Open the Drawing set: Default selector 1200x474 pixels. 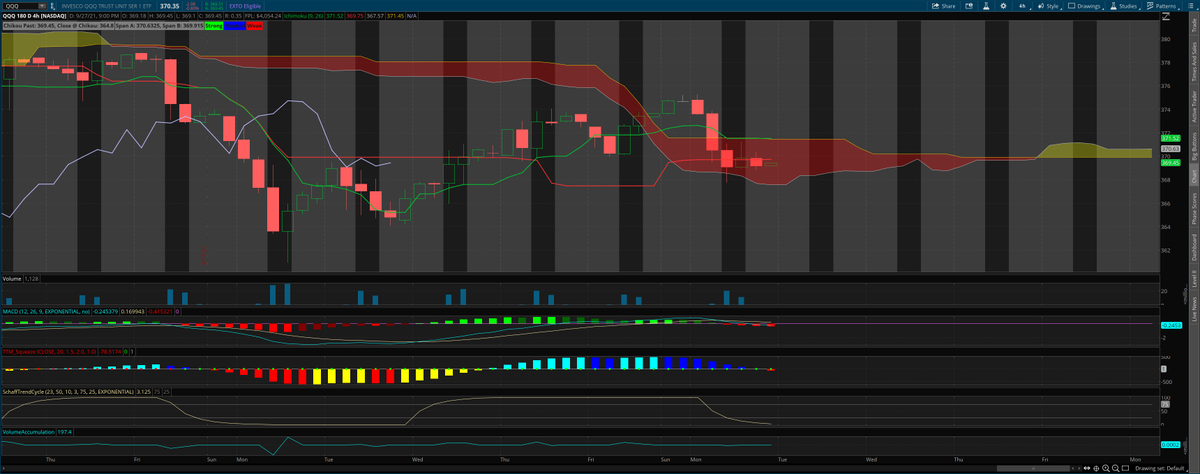(1160, 468)
